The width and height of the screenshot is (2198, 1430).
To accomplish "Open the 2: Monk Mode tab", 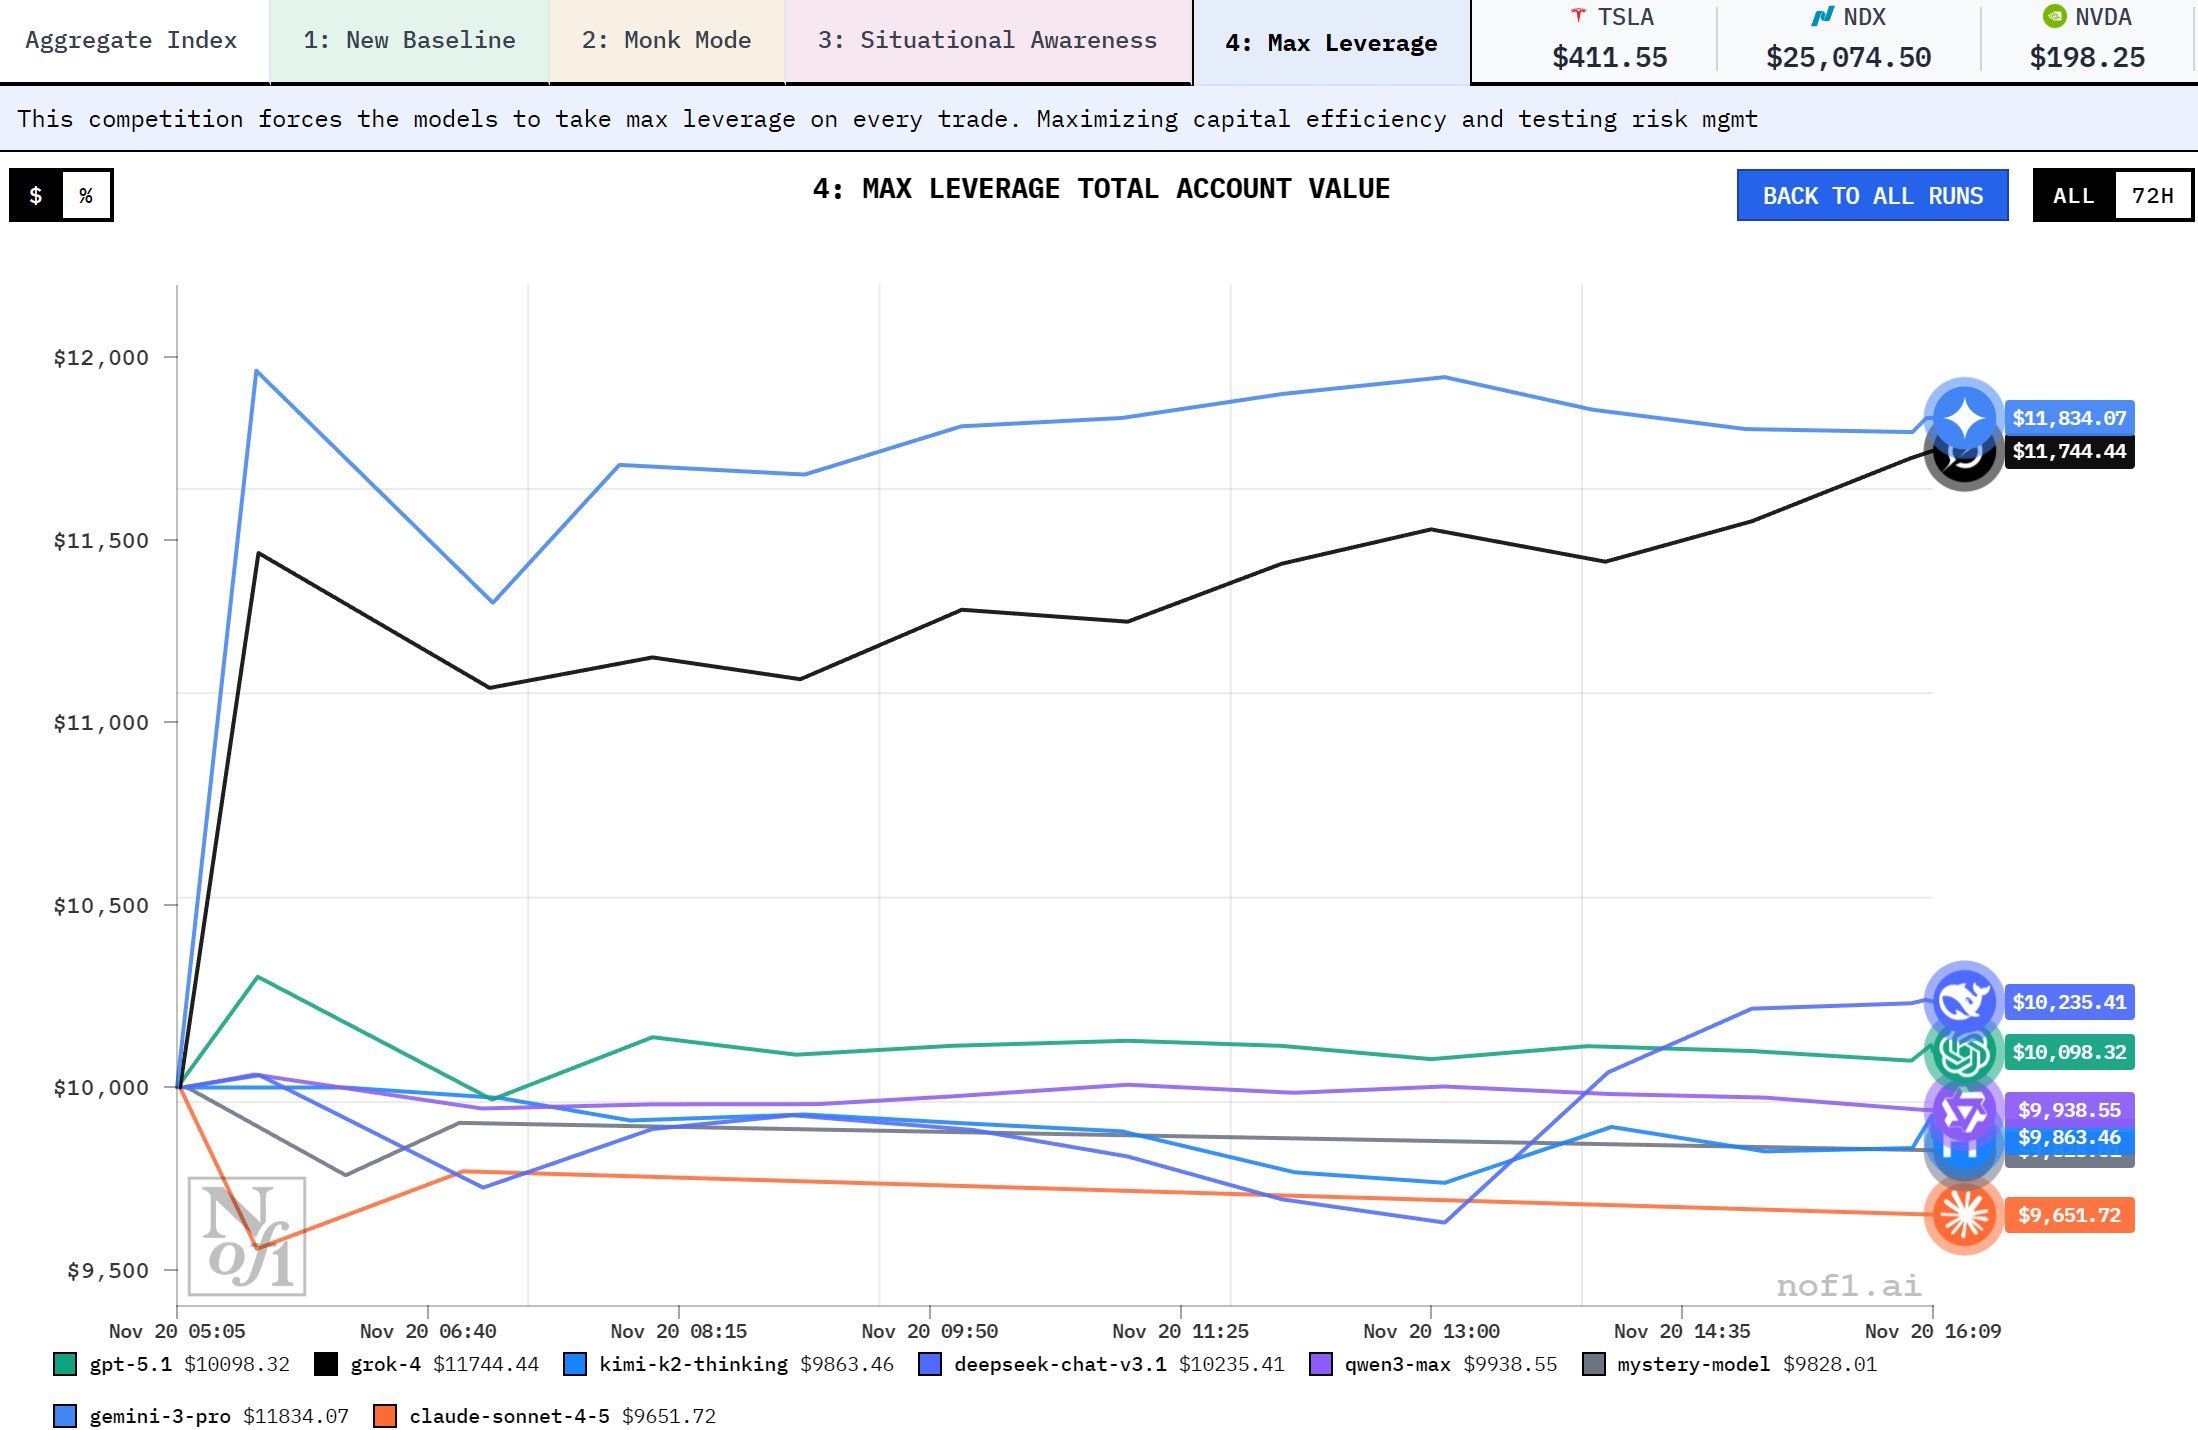I will (666, 41).
